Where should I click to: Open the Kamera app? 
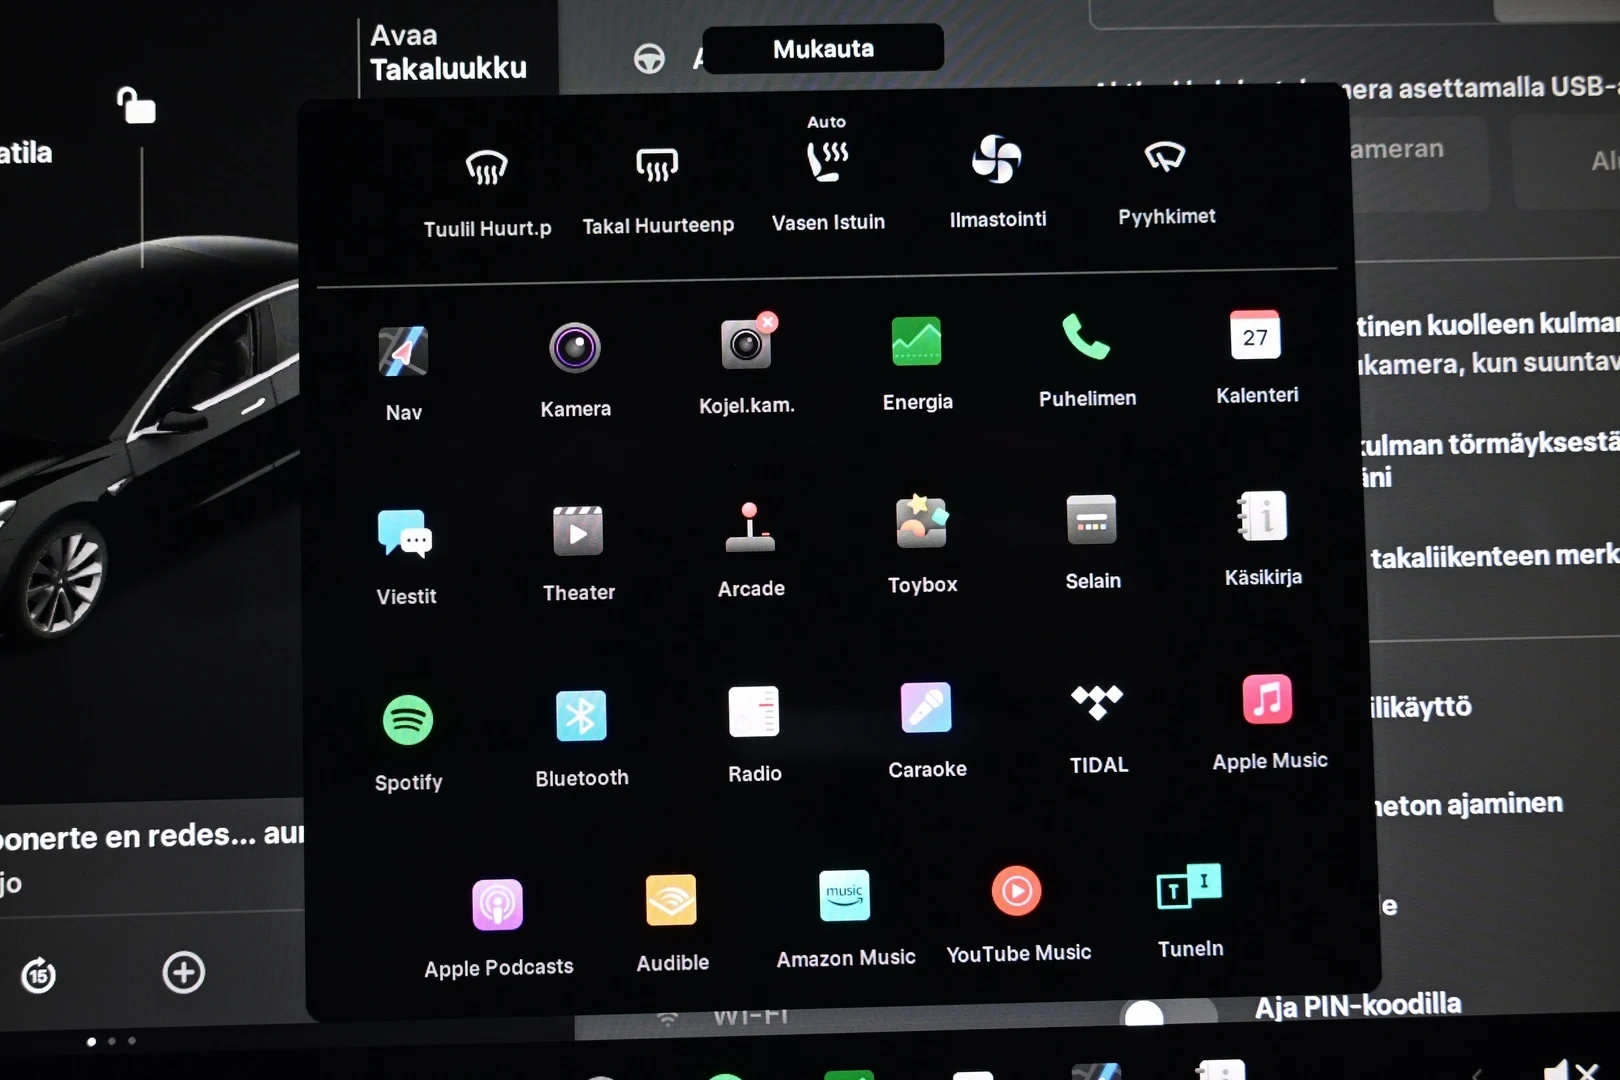coord(575,348)
